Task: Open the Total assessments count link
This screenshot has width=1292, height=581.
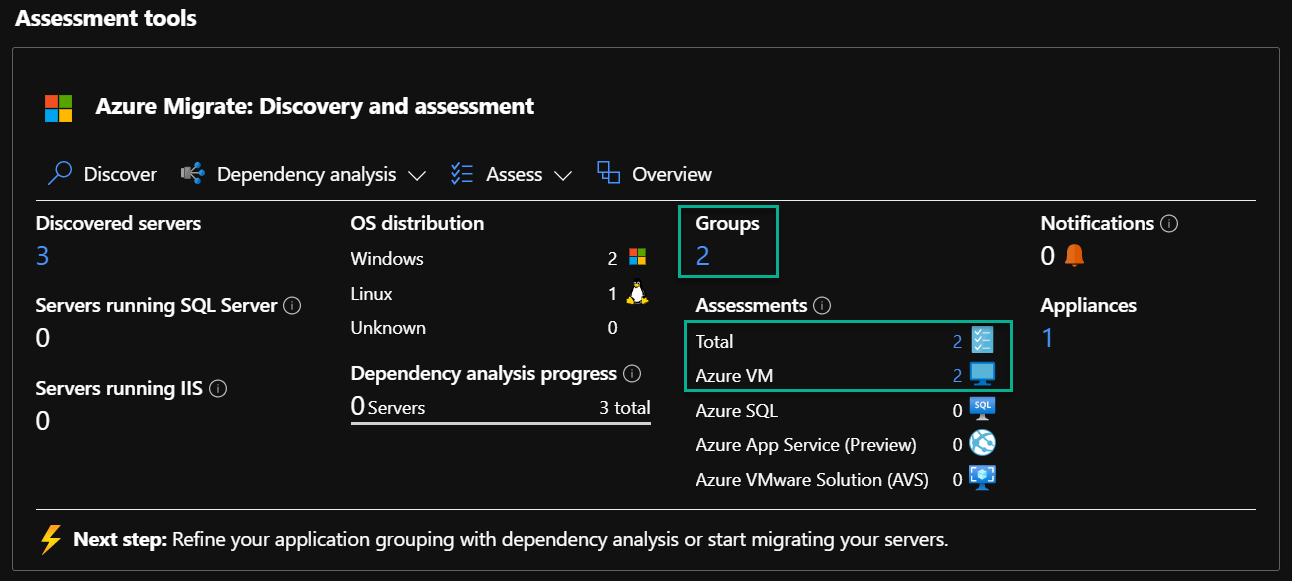Action: [957, 342]
